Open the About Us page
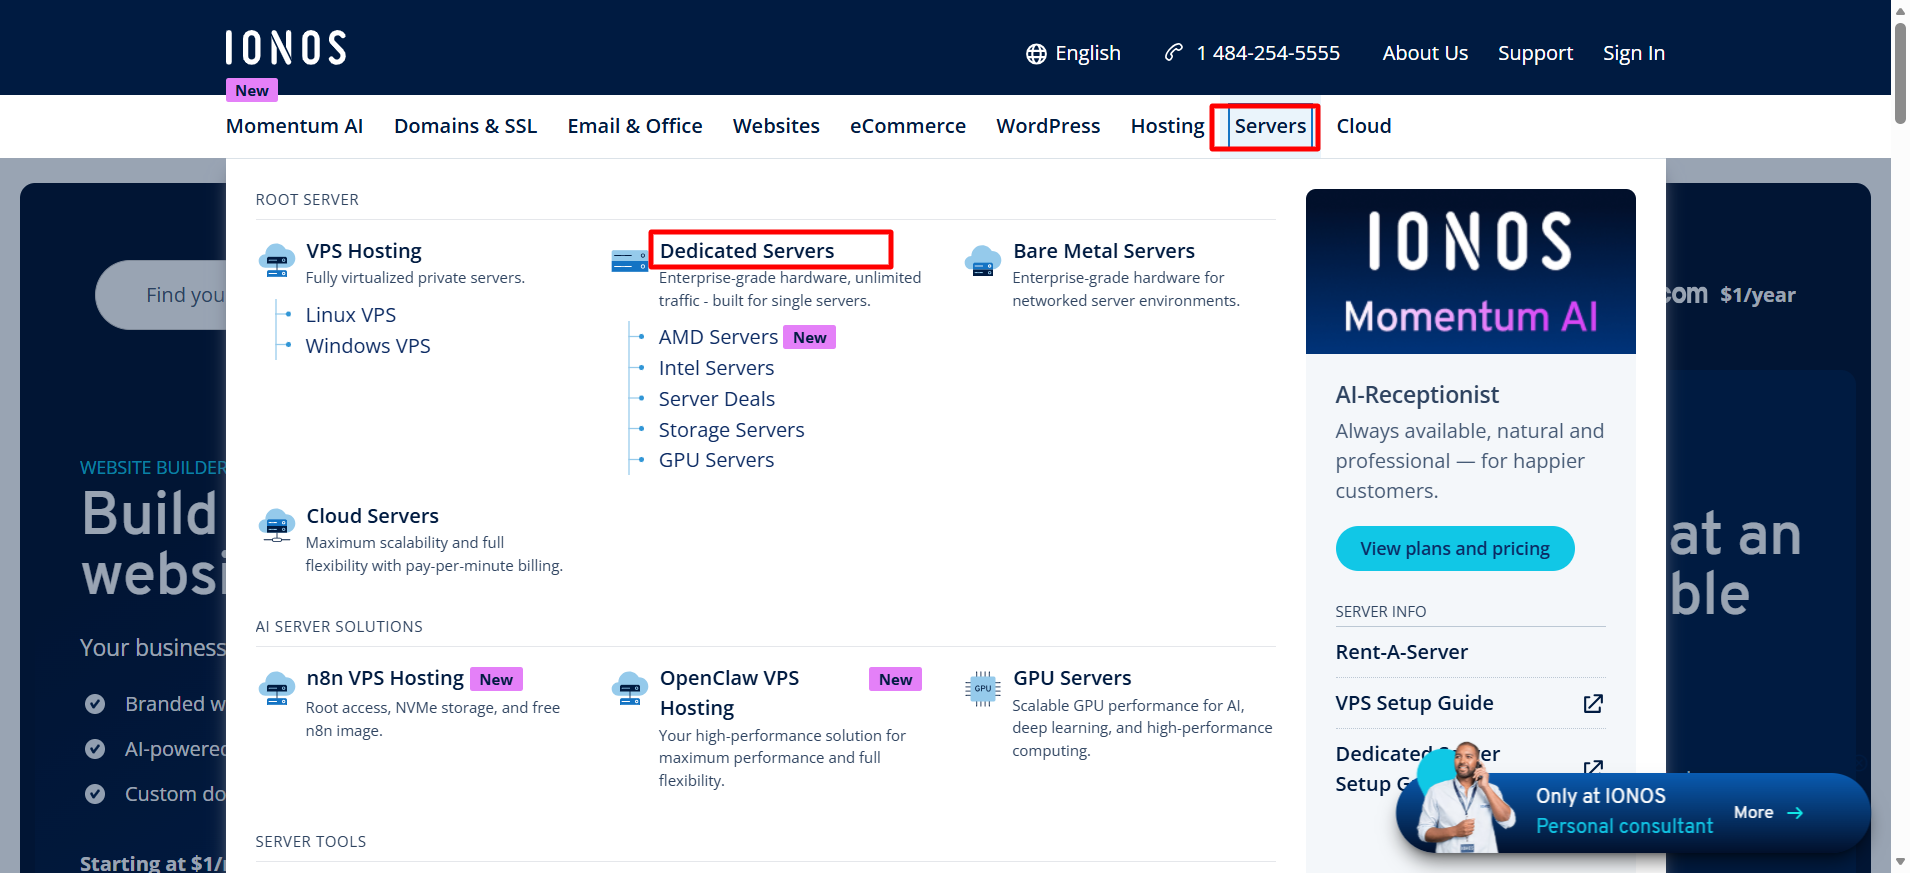1910x873 pixels. [x=1425, y=53]
